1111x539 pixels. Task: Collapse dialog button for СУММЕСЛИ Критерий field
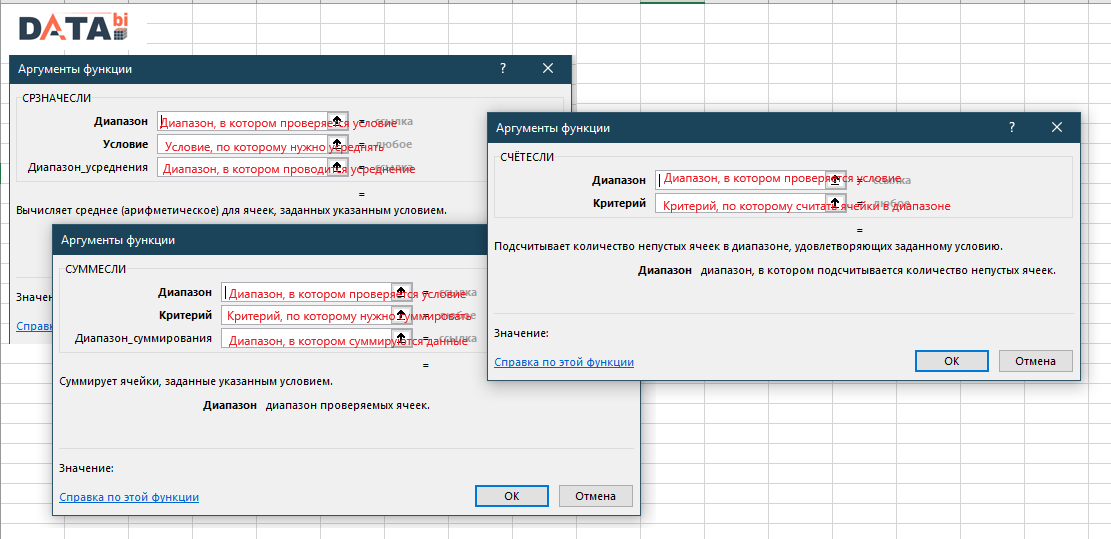tap(402, 315)
